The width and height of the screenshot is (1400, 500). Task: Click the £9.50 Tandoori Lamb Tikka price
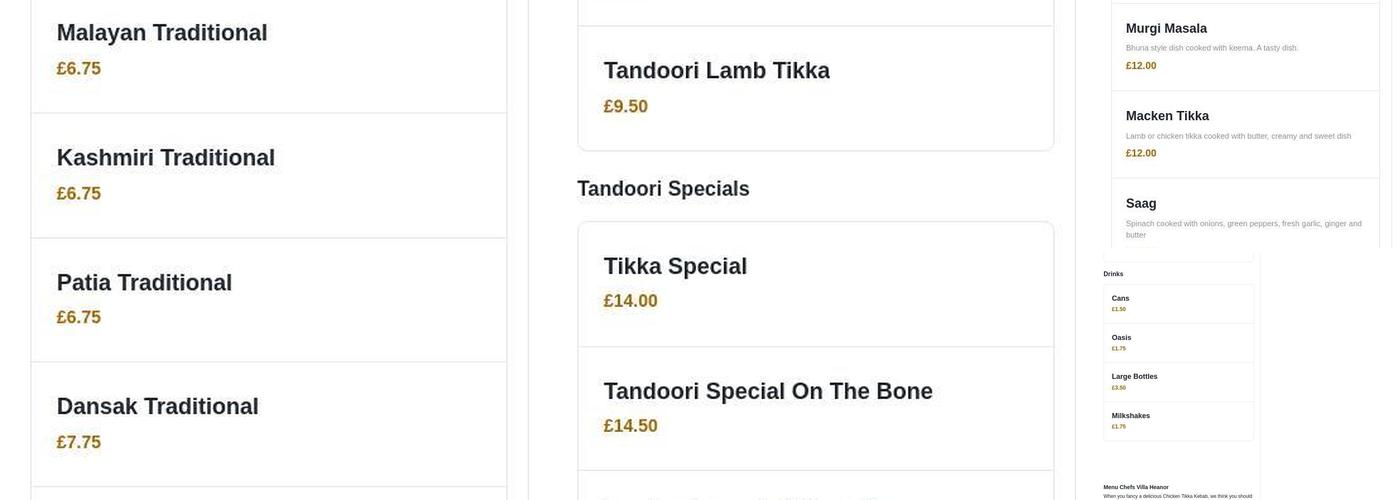[x=626, y=106]
